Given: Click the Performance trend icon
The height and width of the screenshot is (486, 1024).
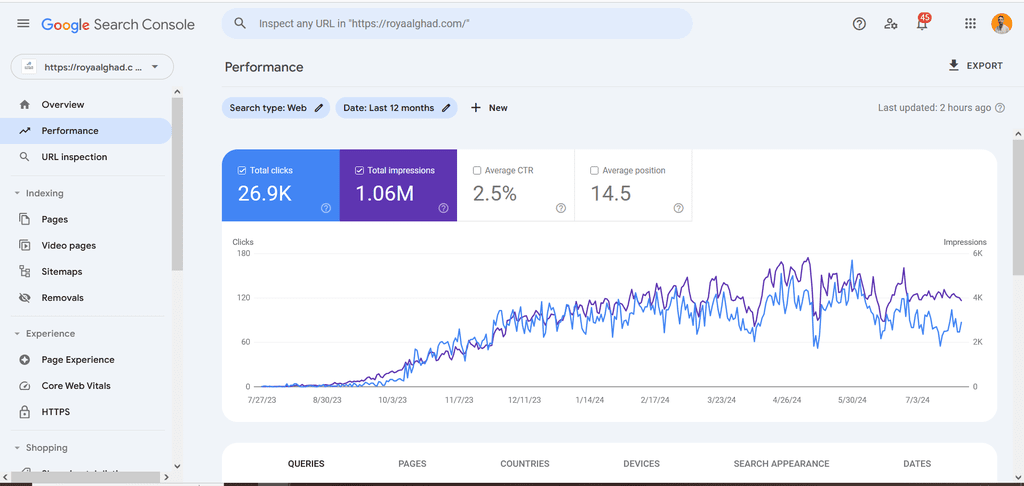Looking at the screenshot, I should pyautogui.click(x=25, y=131).
